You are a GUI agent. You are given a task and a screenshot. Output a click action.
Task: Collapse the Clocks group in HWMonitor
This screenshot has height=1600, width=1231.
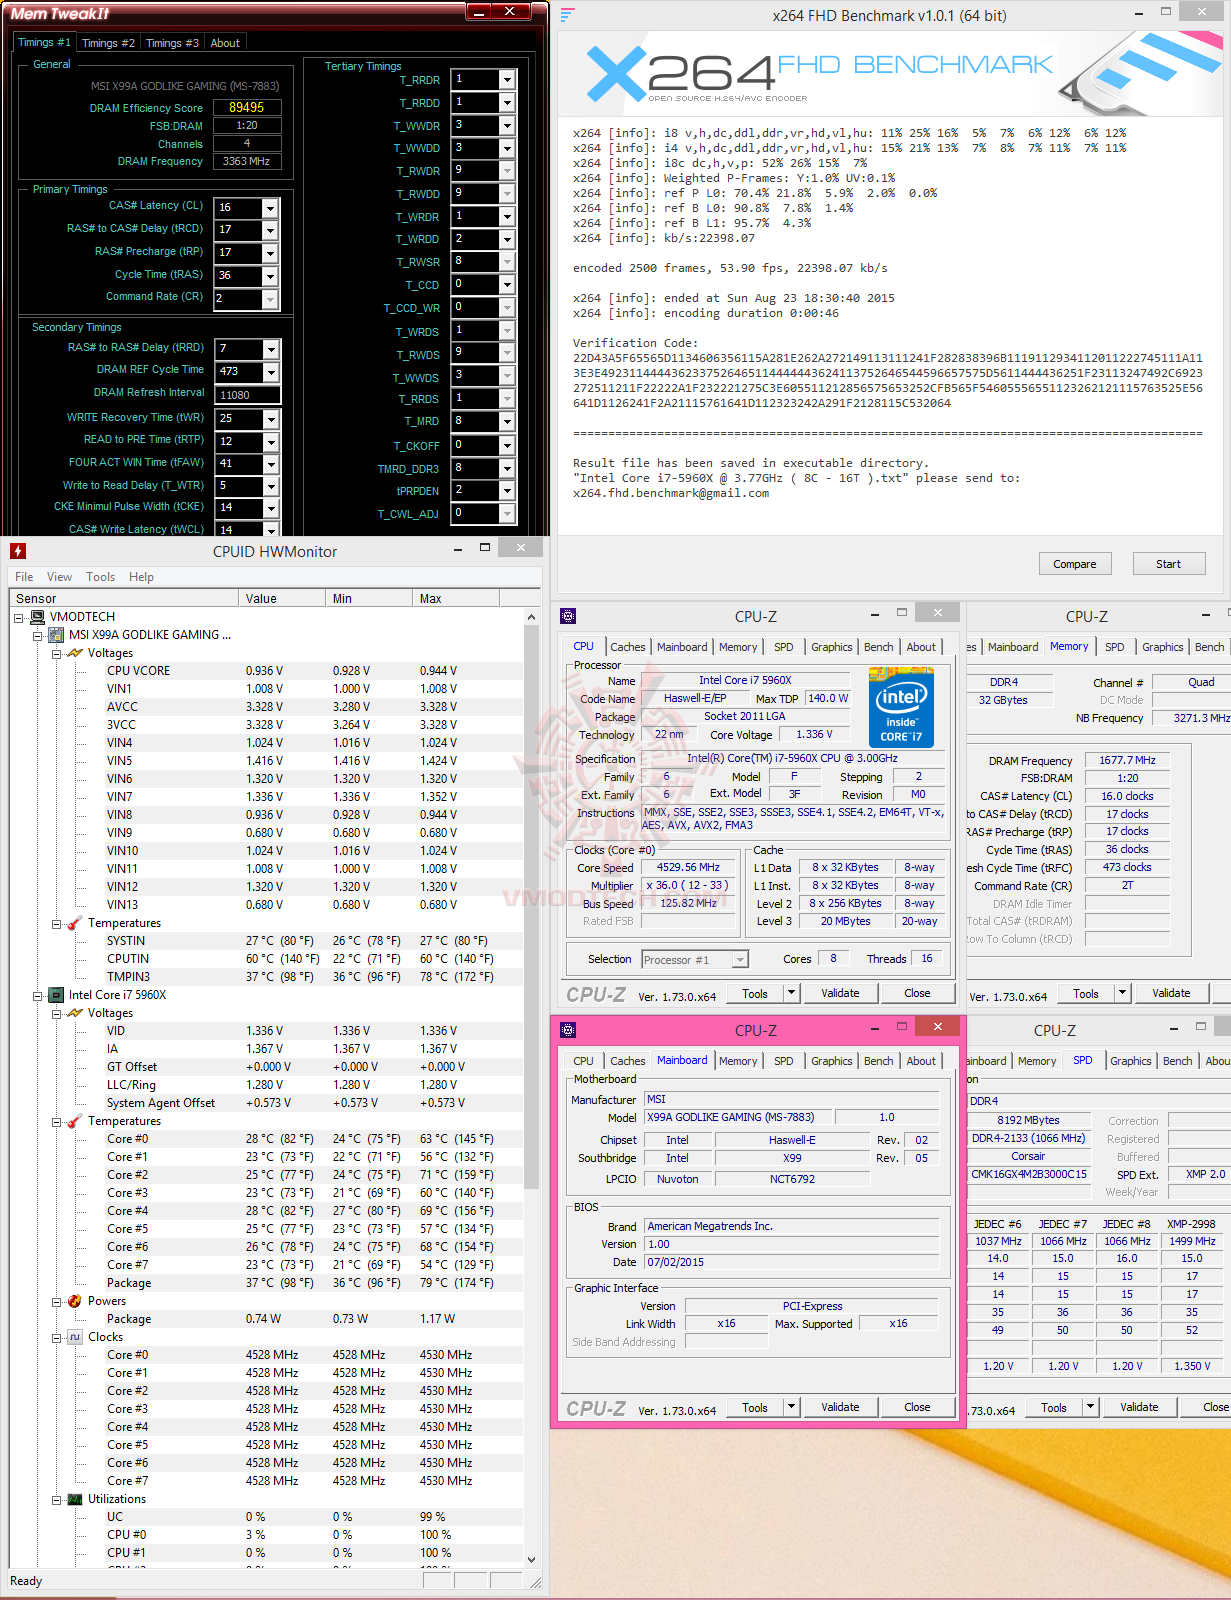(57, 1338)
